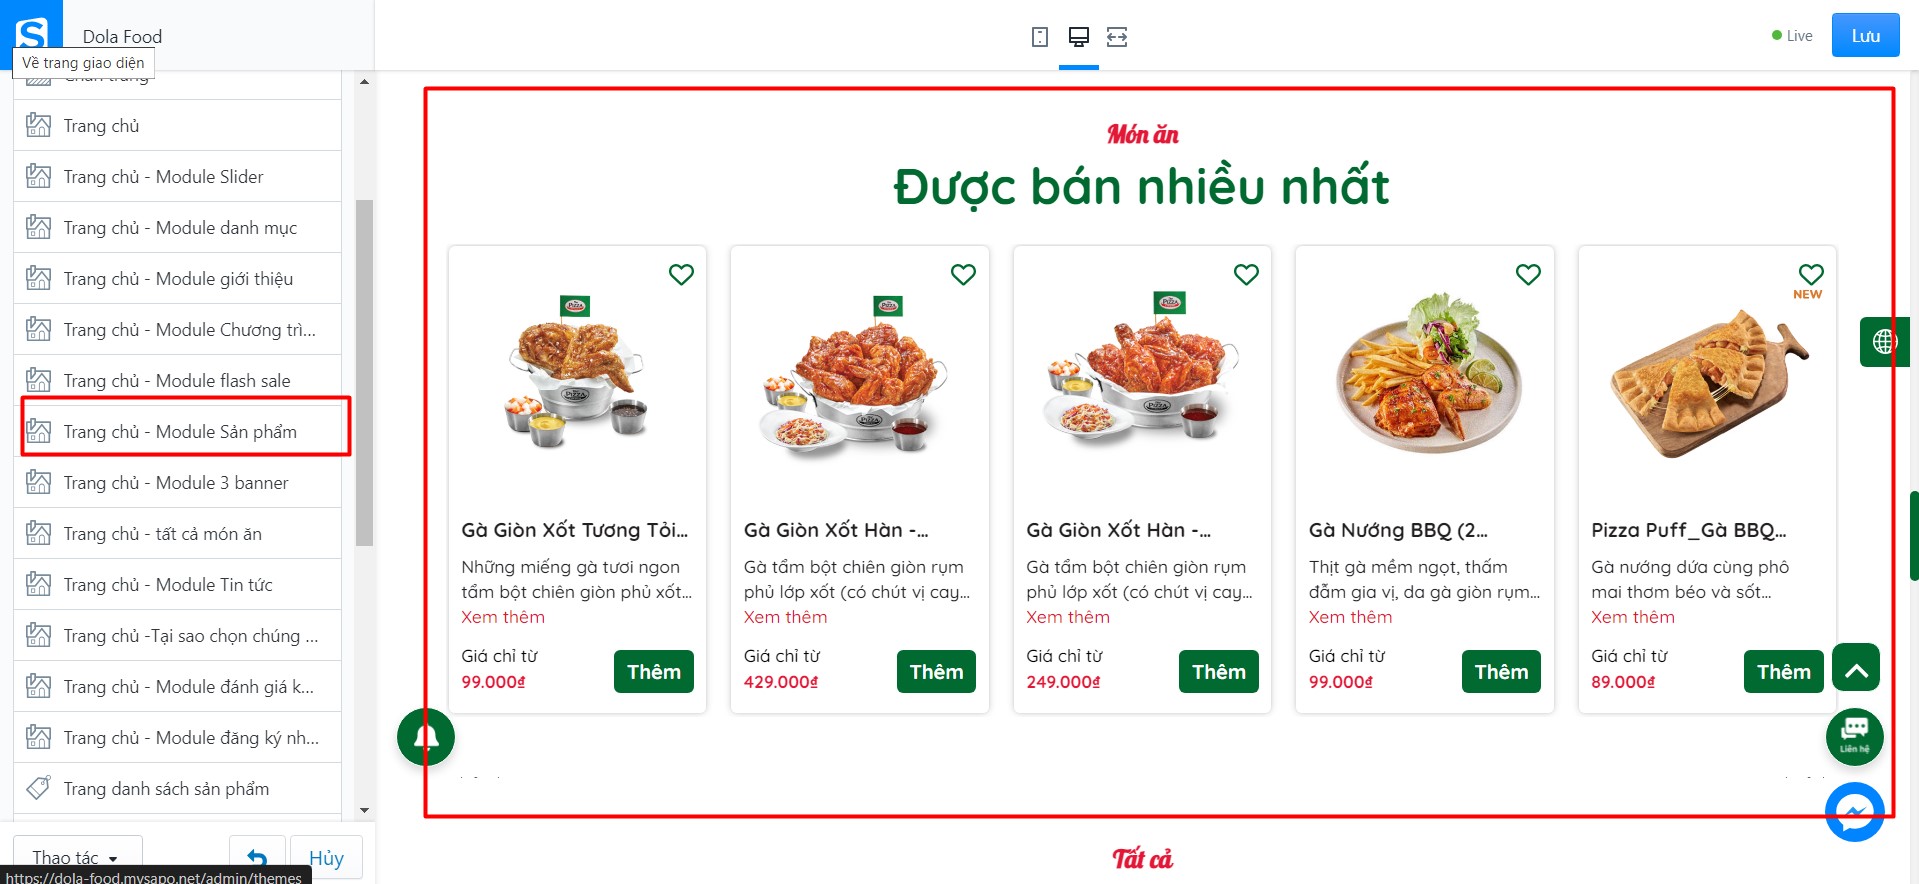Select desktop preview icon
Image resolution: width=1919 pixels, height=884 pixels.
1079,37
